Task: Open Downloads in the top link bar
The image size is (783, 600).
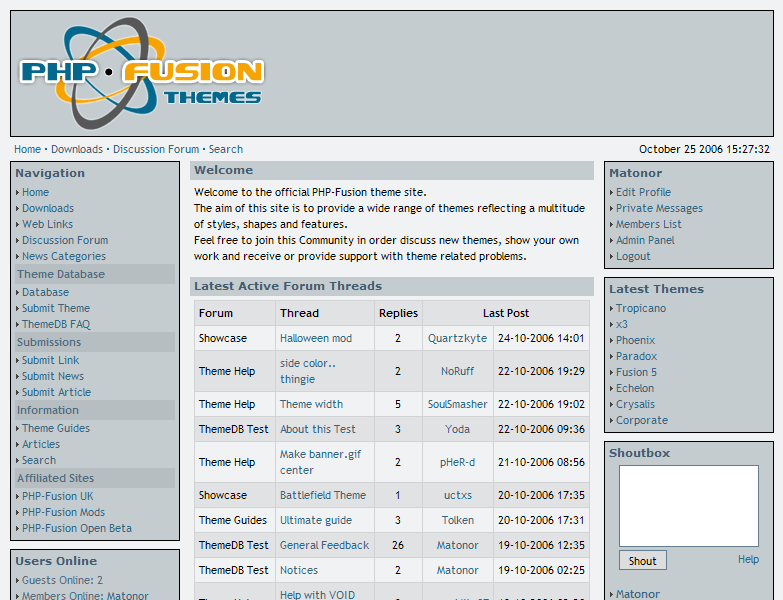Action: 77,149
